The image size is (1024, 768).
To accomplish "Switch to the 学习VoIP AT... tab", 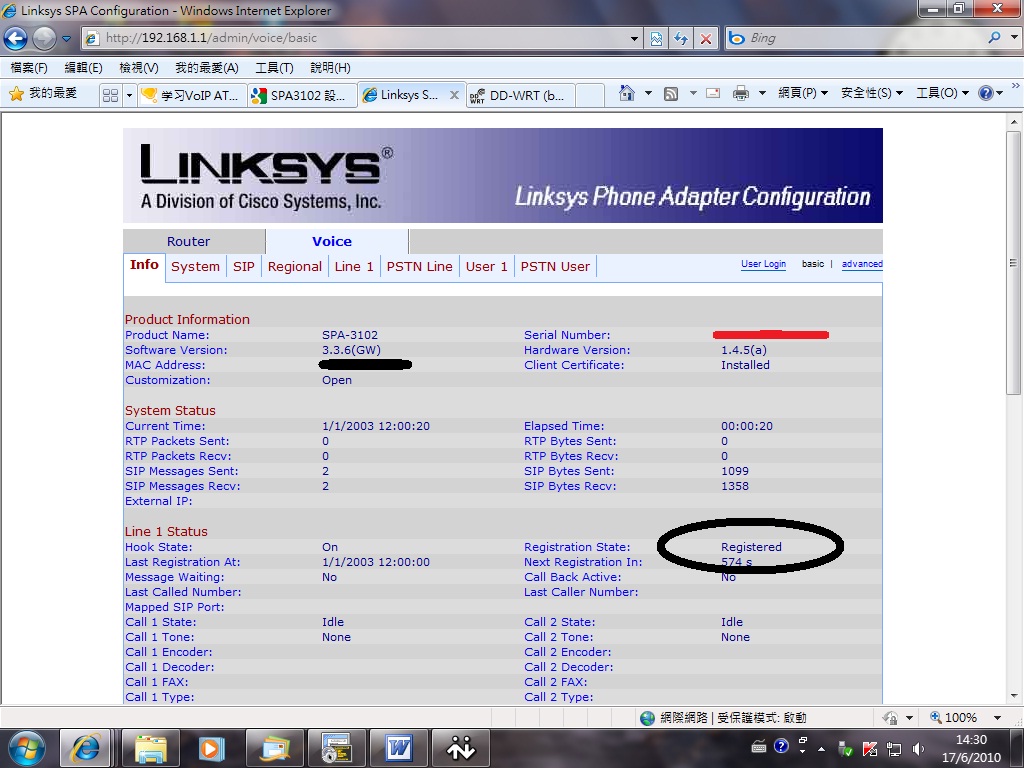I will (x=193, y=95).
